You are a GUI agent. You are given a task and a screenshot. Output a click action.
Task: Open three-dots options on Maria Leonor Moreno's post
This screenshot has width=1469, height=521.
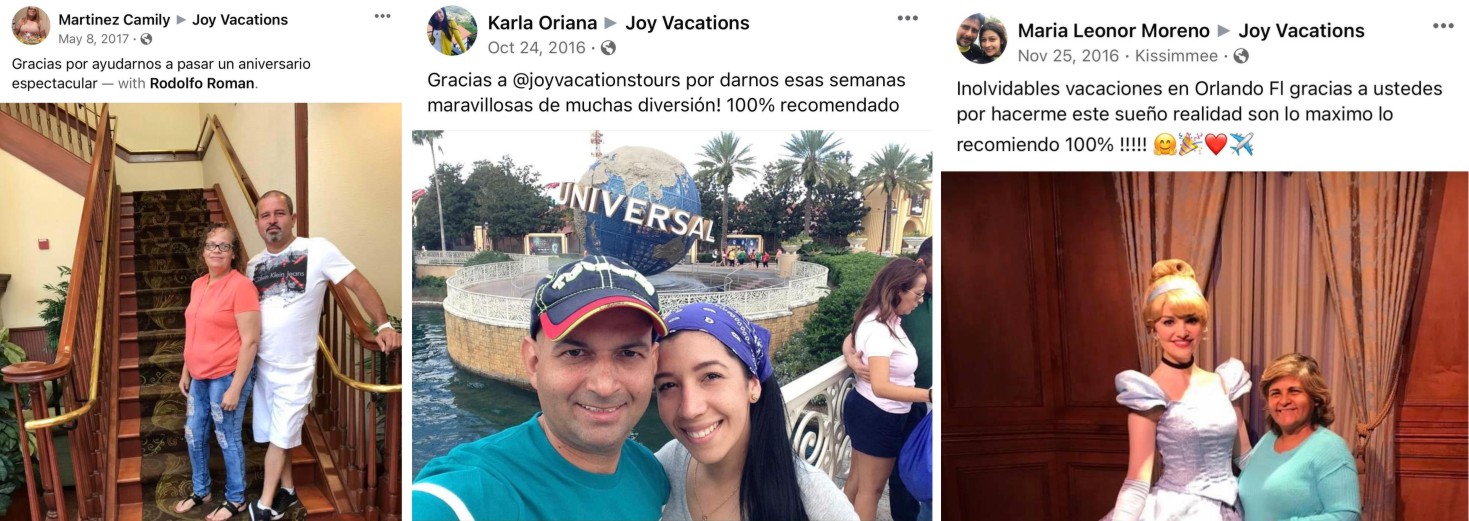1443,26
